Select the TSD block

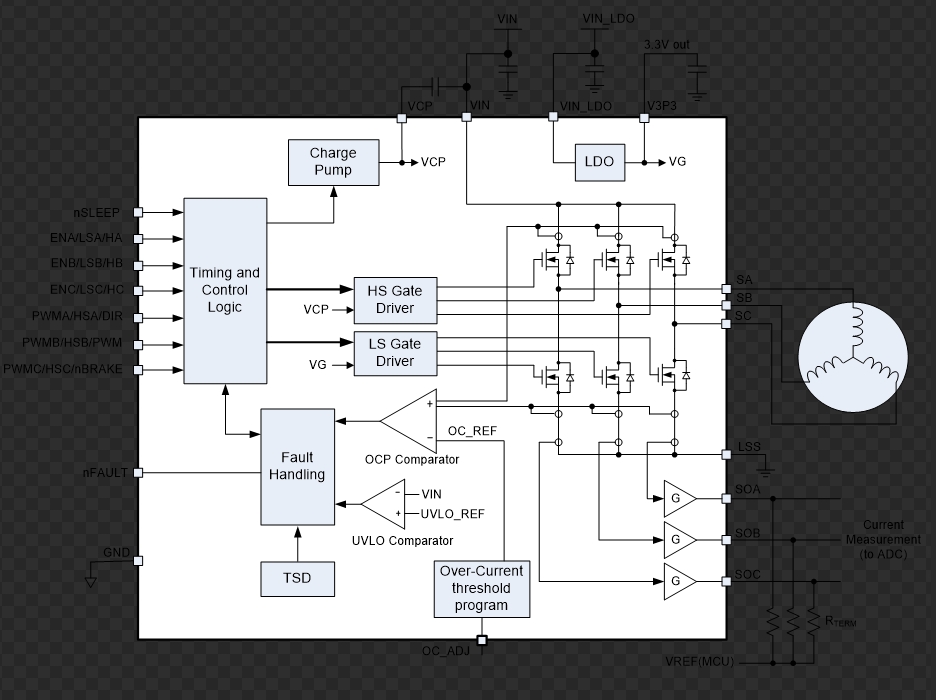pyautogui.click(x=297, y=578)
